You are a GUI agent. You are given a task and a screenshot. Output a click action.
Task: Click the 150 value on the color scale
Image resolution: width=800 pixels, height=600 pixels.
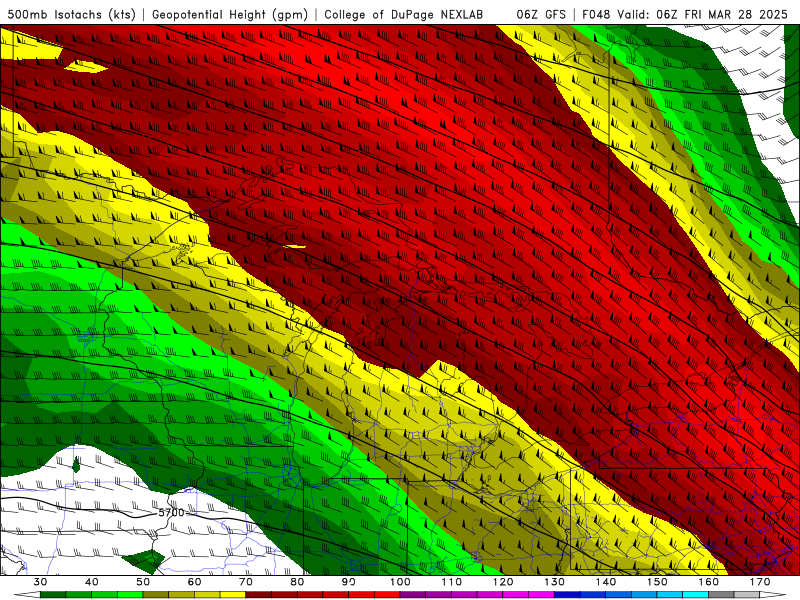click(x=657, y=582)
